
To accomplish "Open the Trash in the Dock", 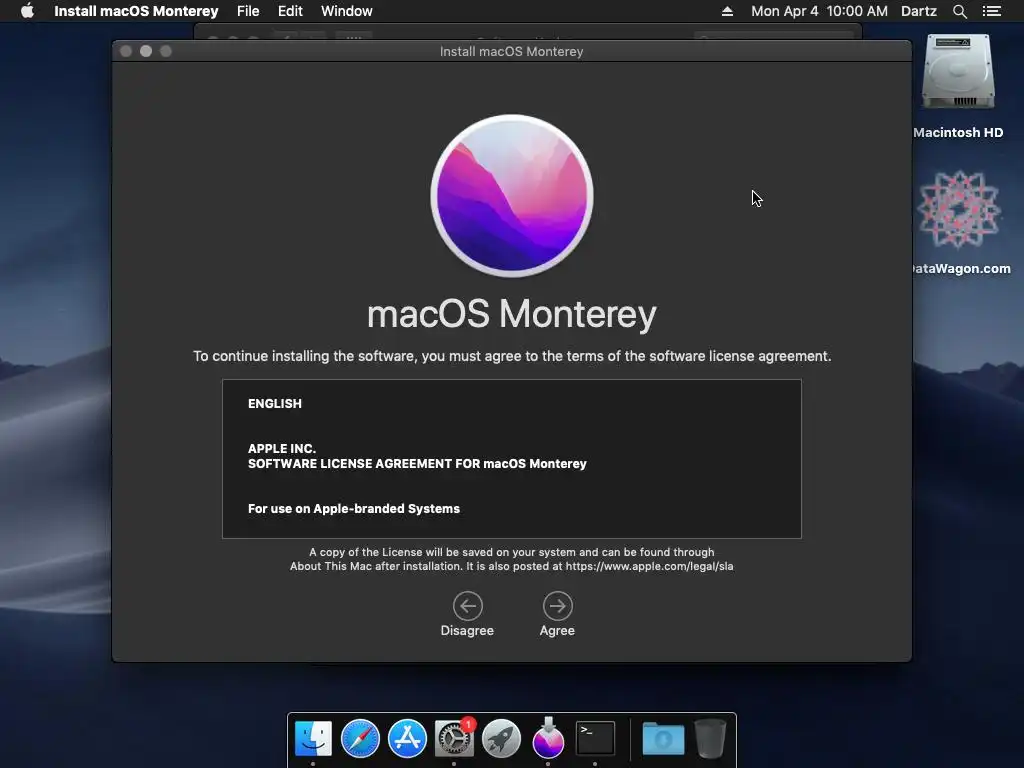I will pos(710,738).
